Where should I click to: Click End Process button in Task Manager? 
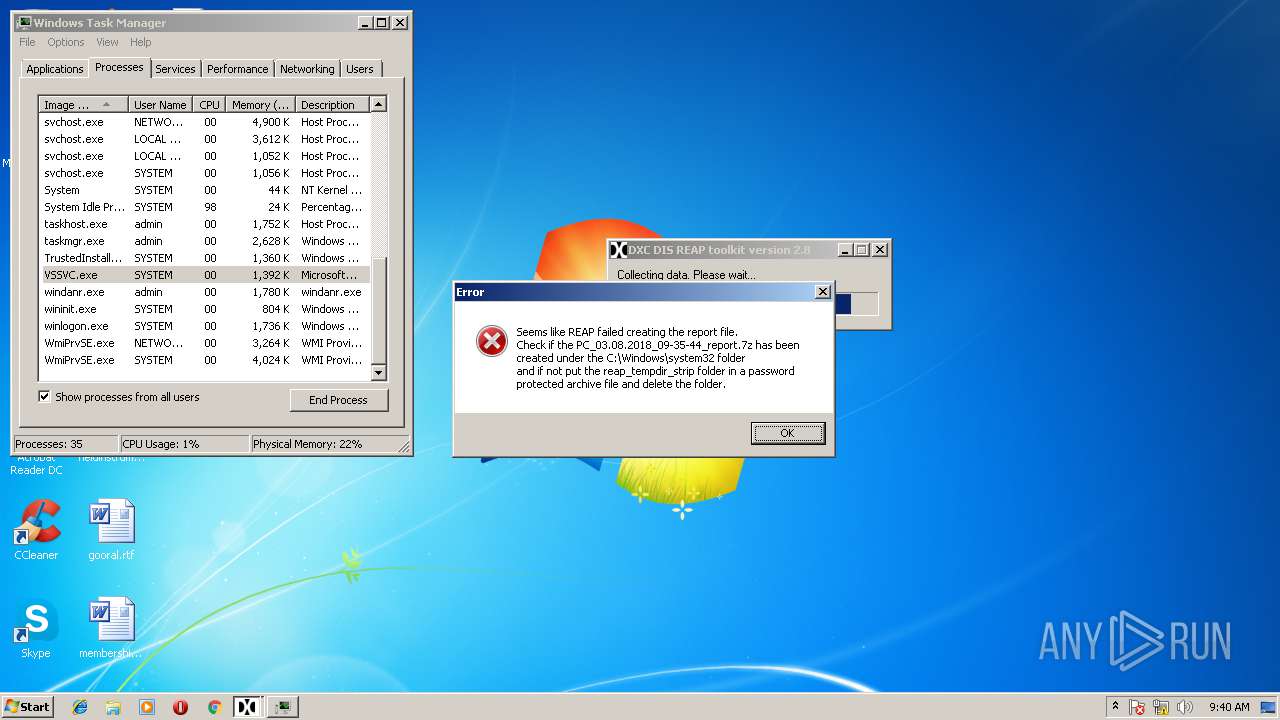click(338, 400)
